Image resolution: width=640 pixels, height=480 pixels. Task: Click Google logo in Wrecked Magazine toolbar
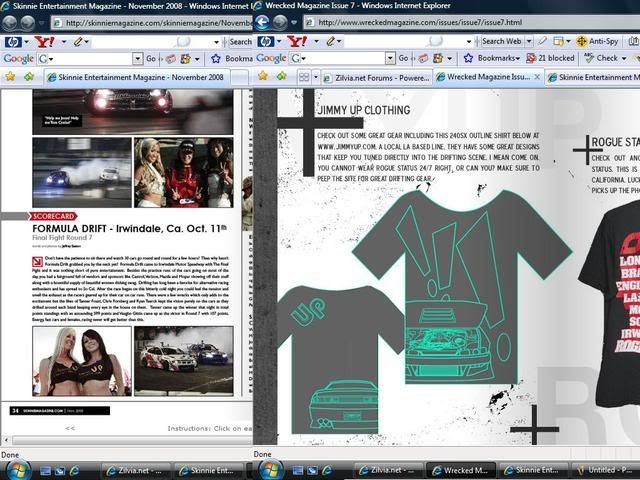click(271, 58)
